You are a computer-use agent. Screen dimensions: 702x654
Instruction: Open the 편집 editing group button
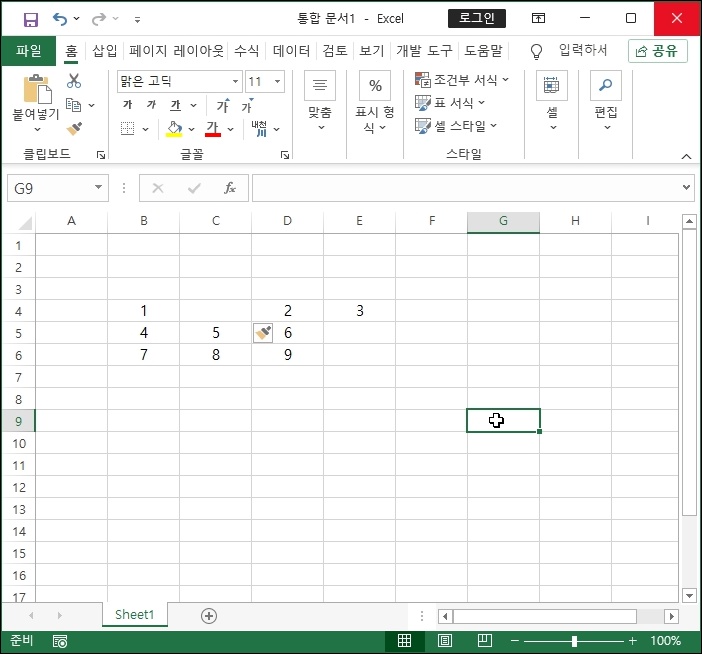606,101
